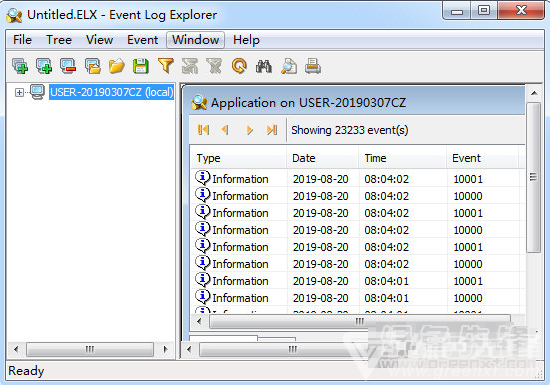The width and height of the screenshot is (550, 385).
Task: Select USER-20190307CZ (local) in the tree
Action: point(112,92)
